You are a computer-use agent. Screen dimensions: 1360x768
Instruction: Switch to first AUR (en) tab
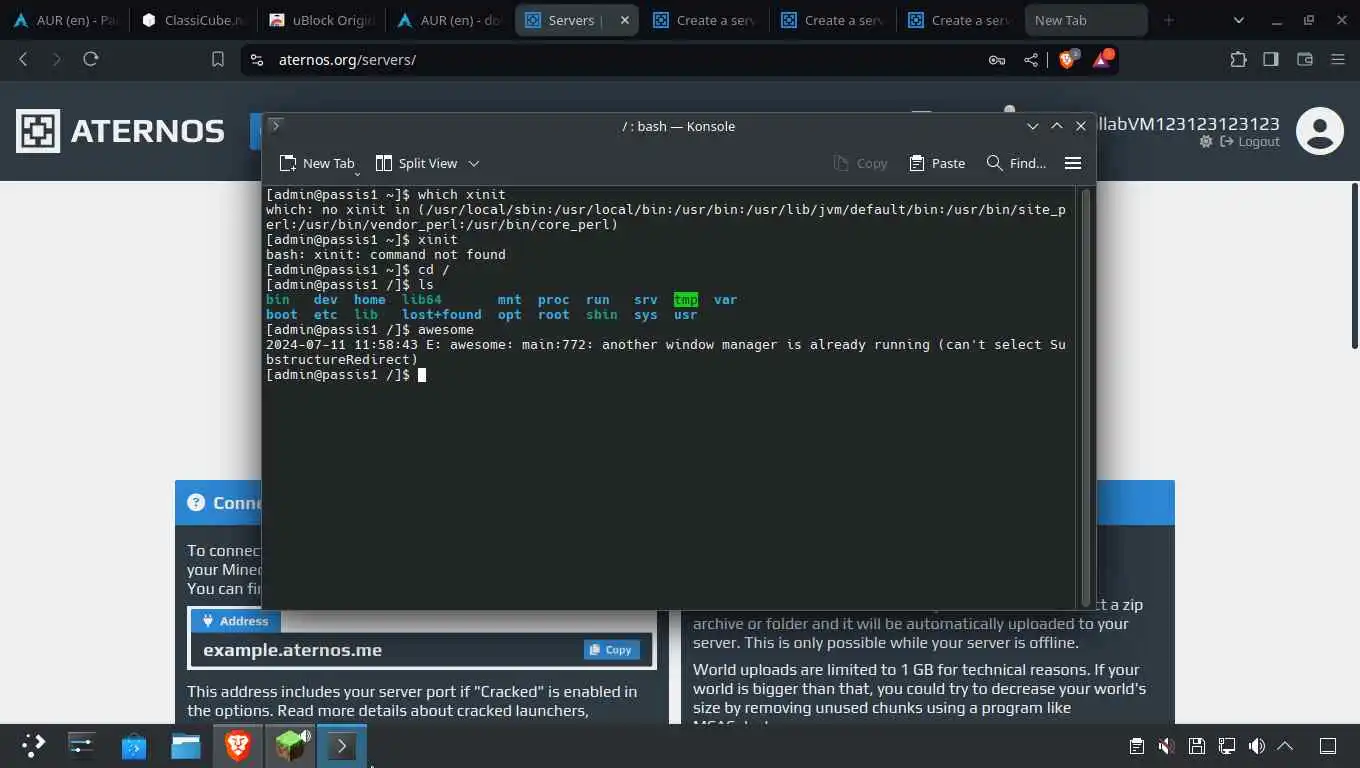pos(65,20)
